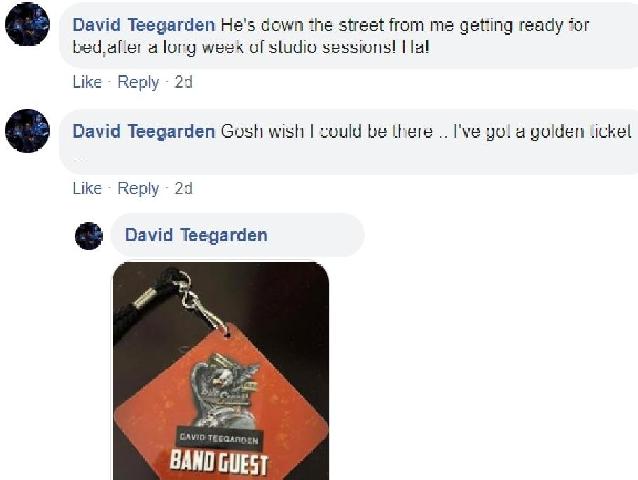Open profile picture beside the studio sessions comment
Viewport: 638px width, 480px height.
tap(27, 24)
